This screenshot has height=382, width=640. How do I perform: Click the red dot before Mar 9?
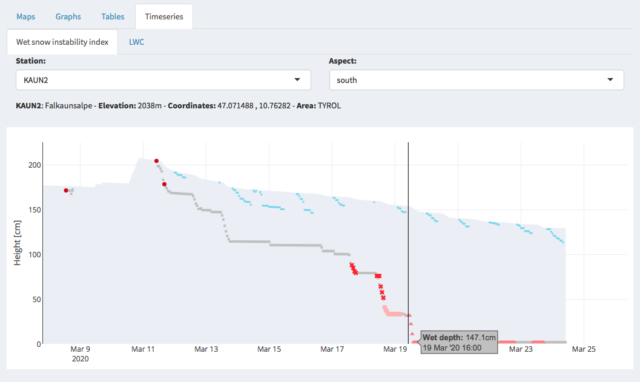66,191
